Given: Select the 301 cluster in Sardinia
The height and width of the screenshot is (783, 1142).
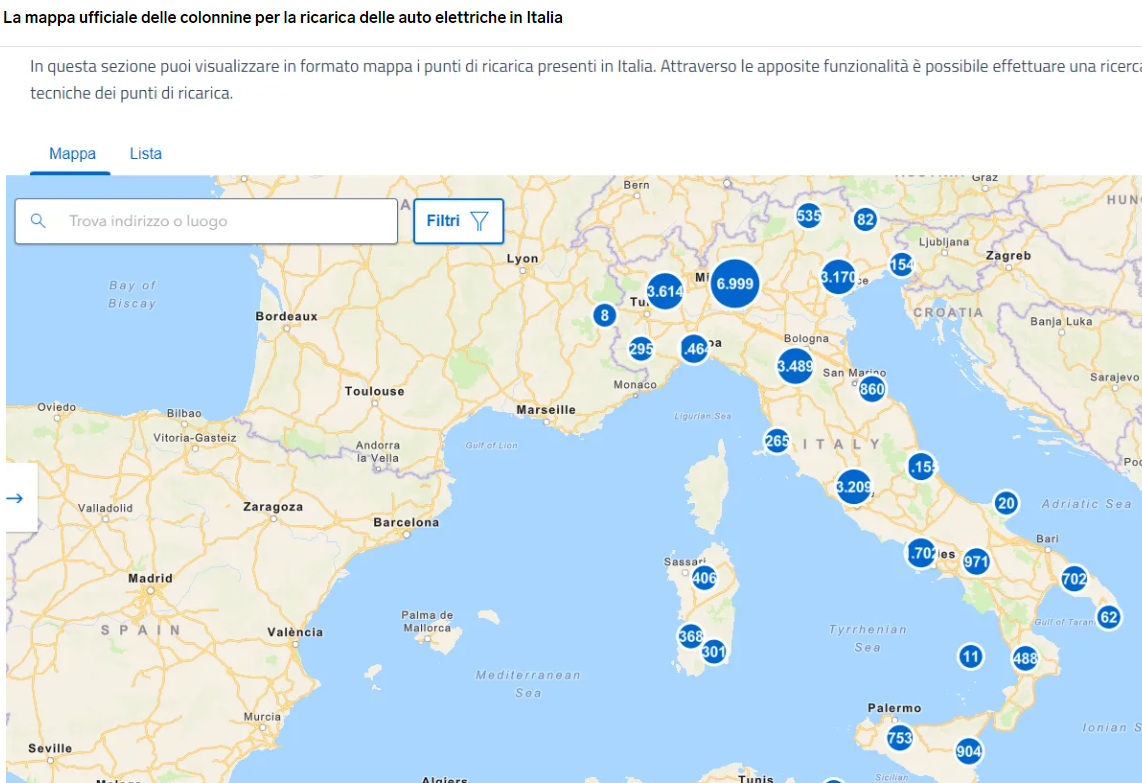Looking at the screenshot, I should coord(713,651).
